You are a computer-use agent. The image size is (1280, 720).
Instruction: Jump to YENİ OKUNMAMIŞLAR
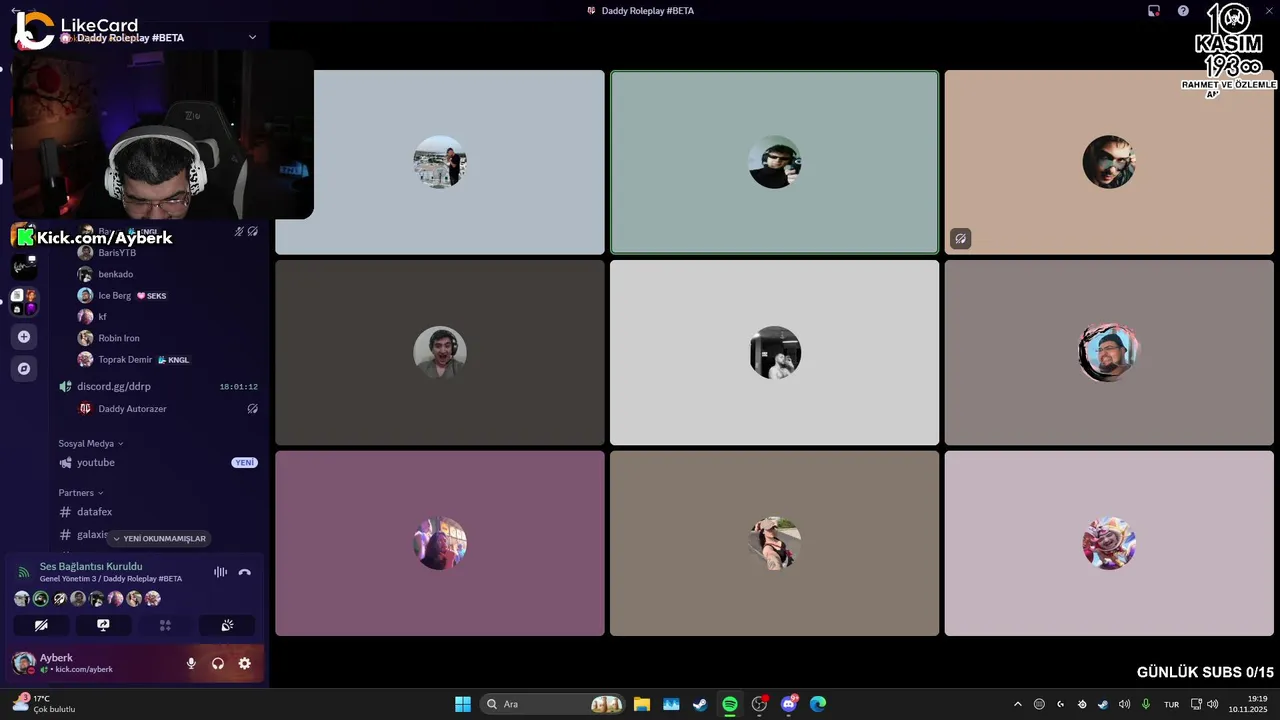pos(159,539)
